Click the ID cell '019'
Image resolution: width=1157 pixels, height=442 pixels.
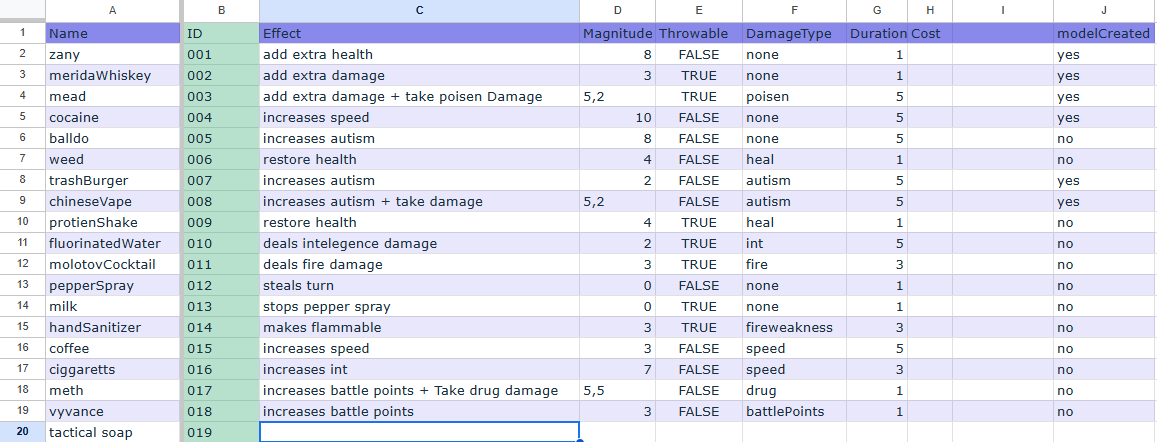[x=221, y=432]
